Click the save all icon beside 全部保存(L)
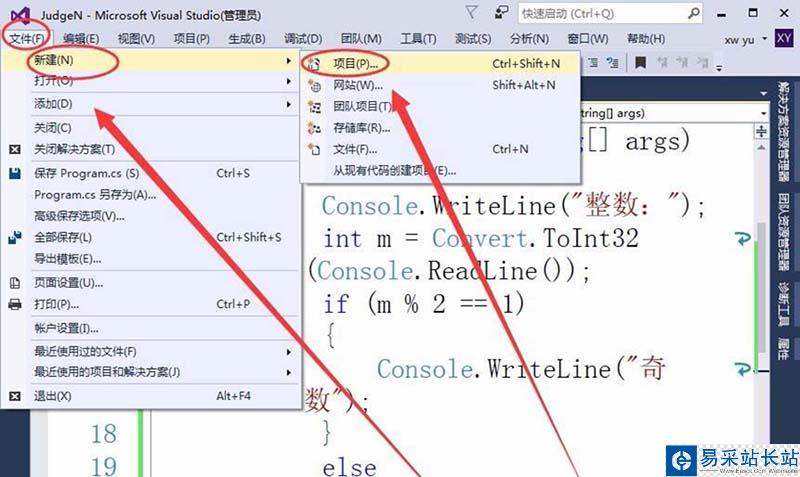This screenshot has height=477, width=800. pyautogui.click(x=15, y=238)
